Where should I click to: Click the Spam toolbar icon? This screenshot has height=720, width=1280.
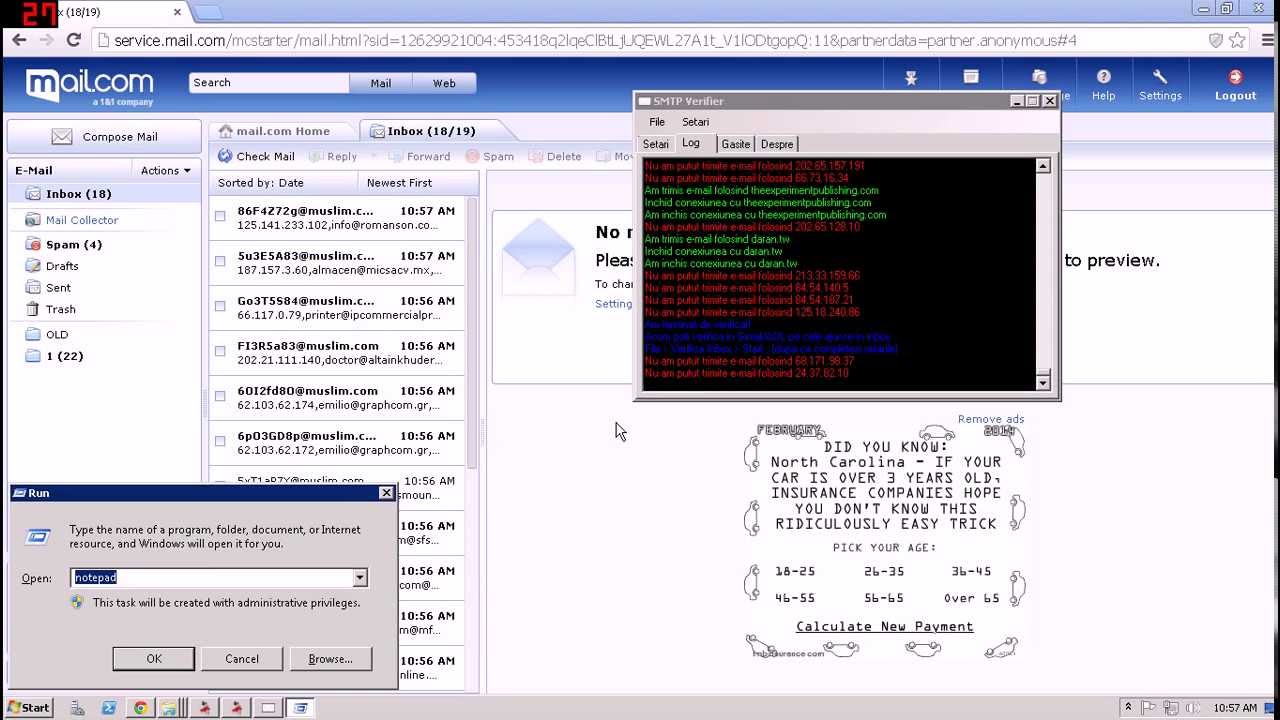(472, 156)
